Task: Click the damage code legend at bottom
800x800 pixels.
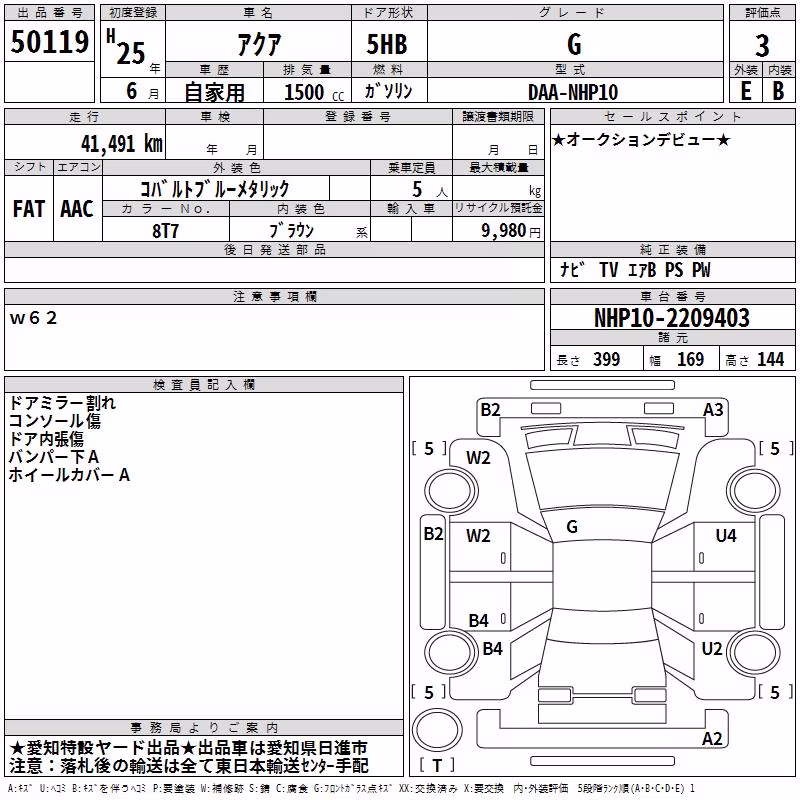Action: [352, 789]
